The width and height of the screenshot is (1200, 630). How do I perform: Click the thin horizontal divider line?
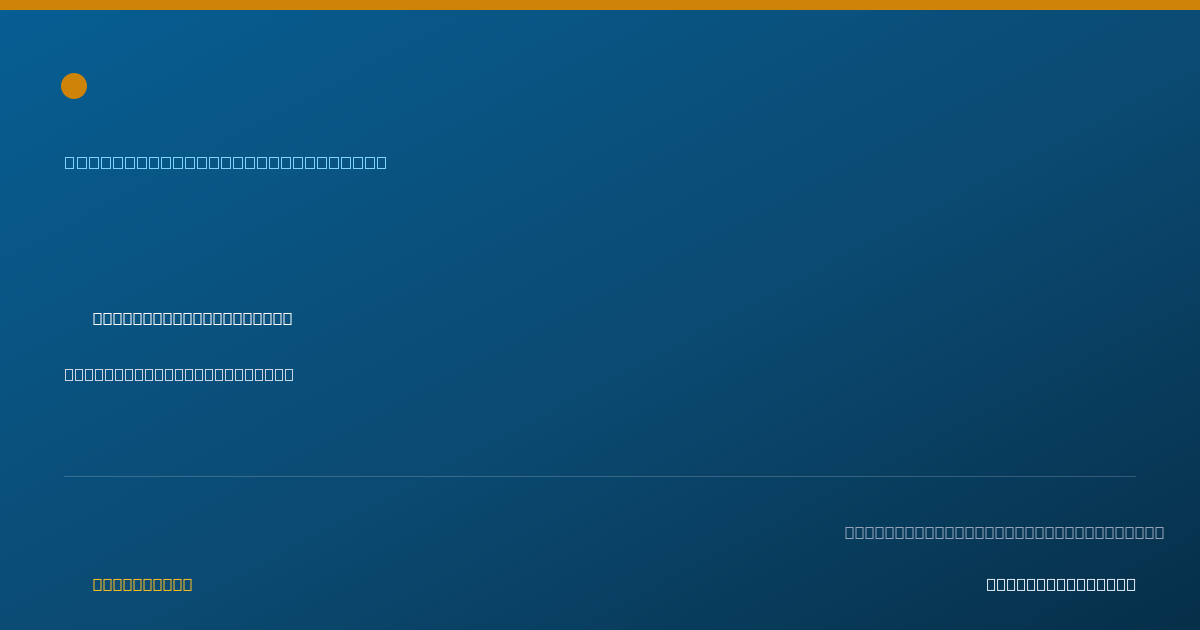[x=600, y=476]
